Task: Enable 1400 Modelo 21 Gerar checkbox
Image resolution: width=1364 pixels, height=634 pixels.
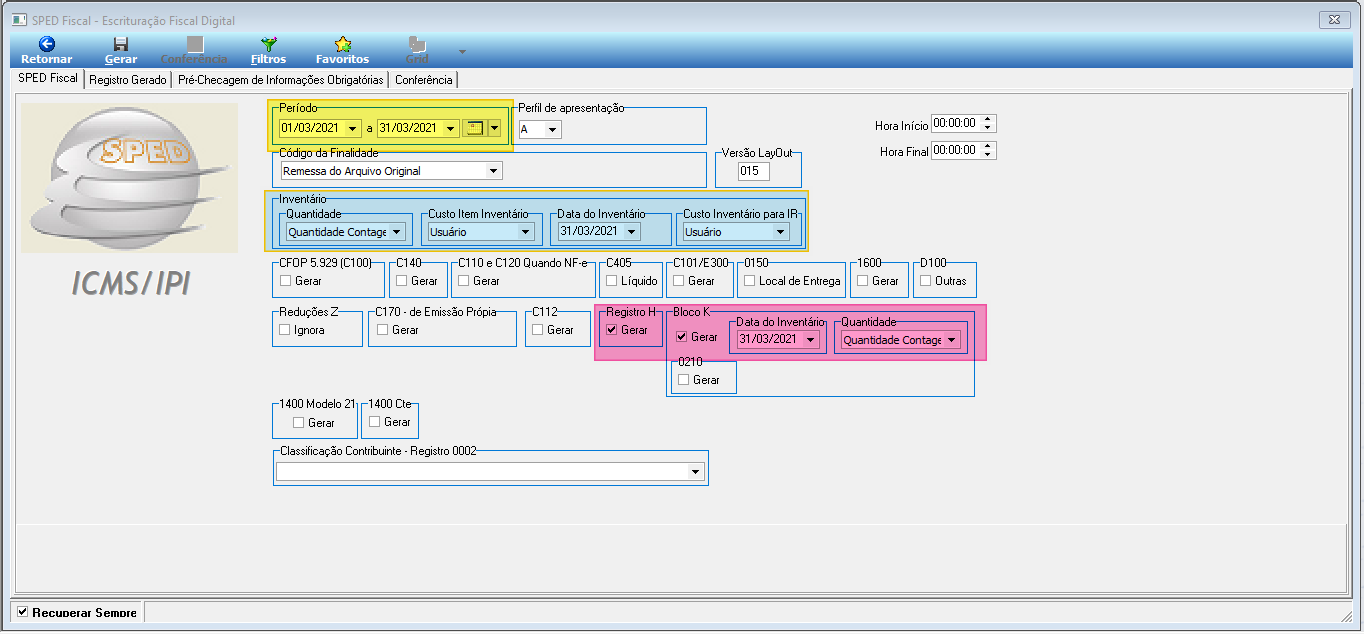Action: pos(298,423)
